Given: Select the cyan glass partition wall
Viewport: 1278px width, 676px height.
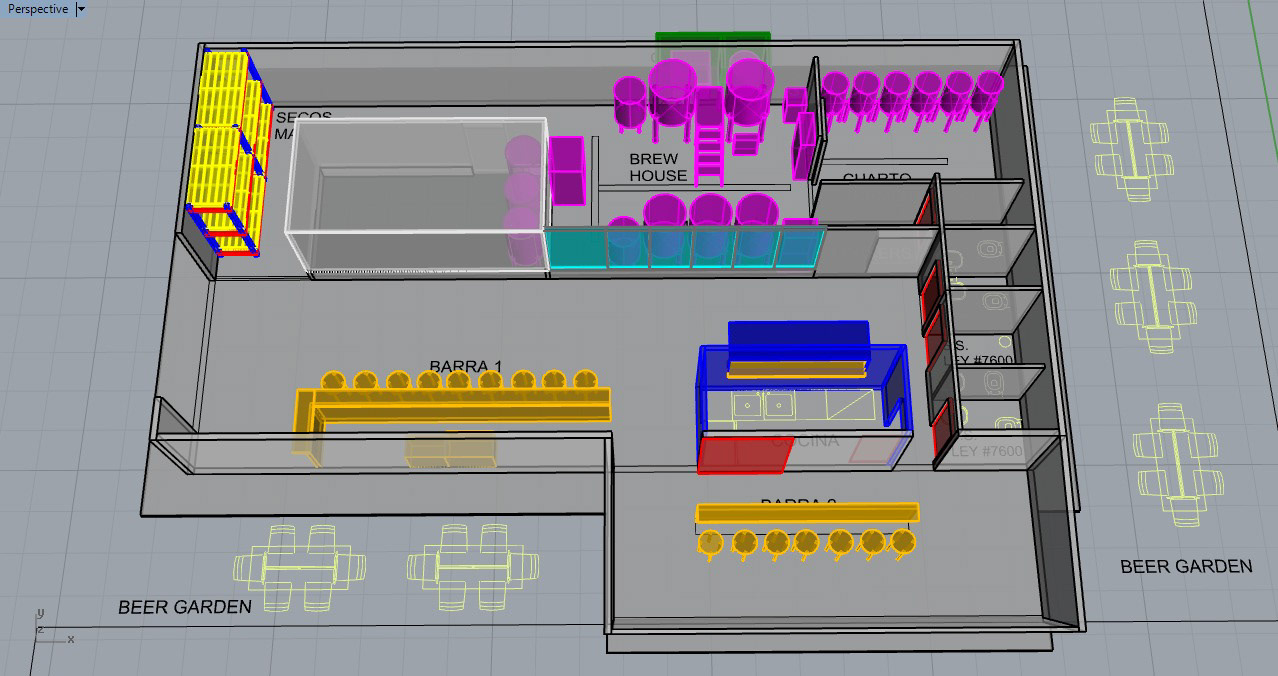Looking at the screenshot, I should pyautogui.click(x=685, y=248).
